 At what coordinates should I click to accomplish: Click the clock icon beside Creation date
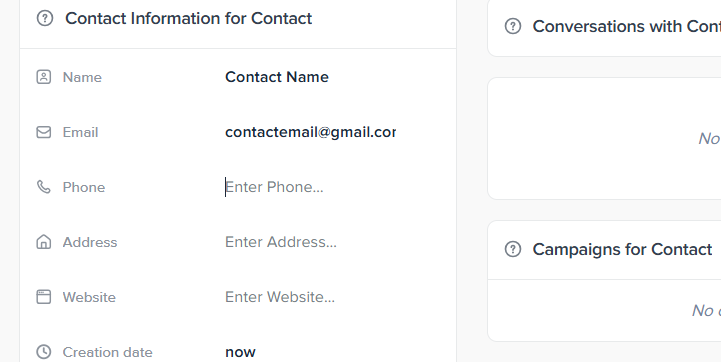pyautogui.click(x=44, y=352)
